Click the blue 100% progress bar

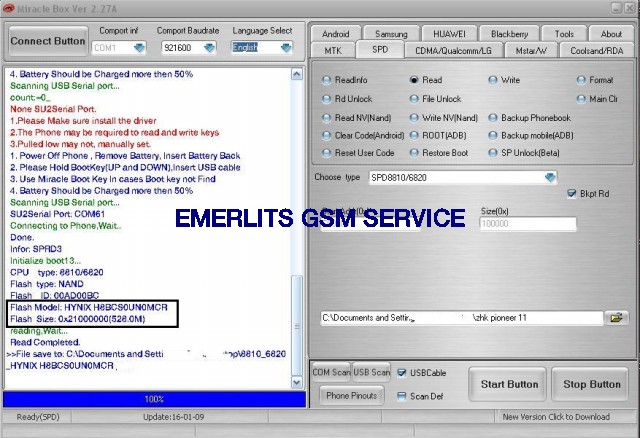point(154,399)
